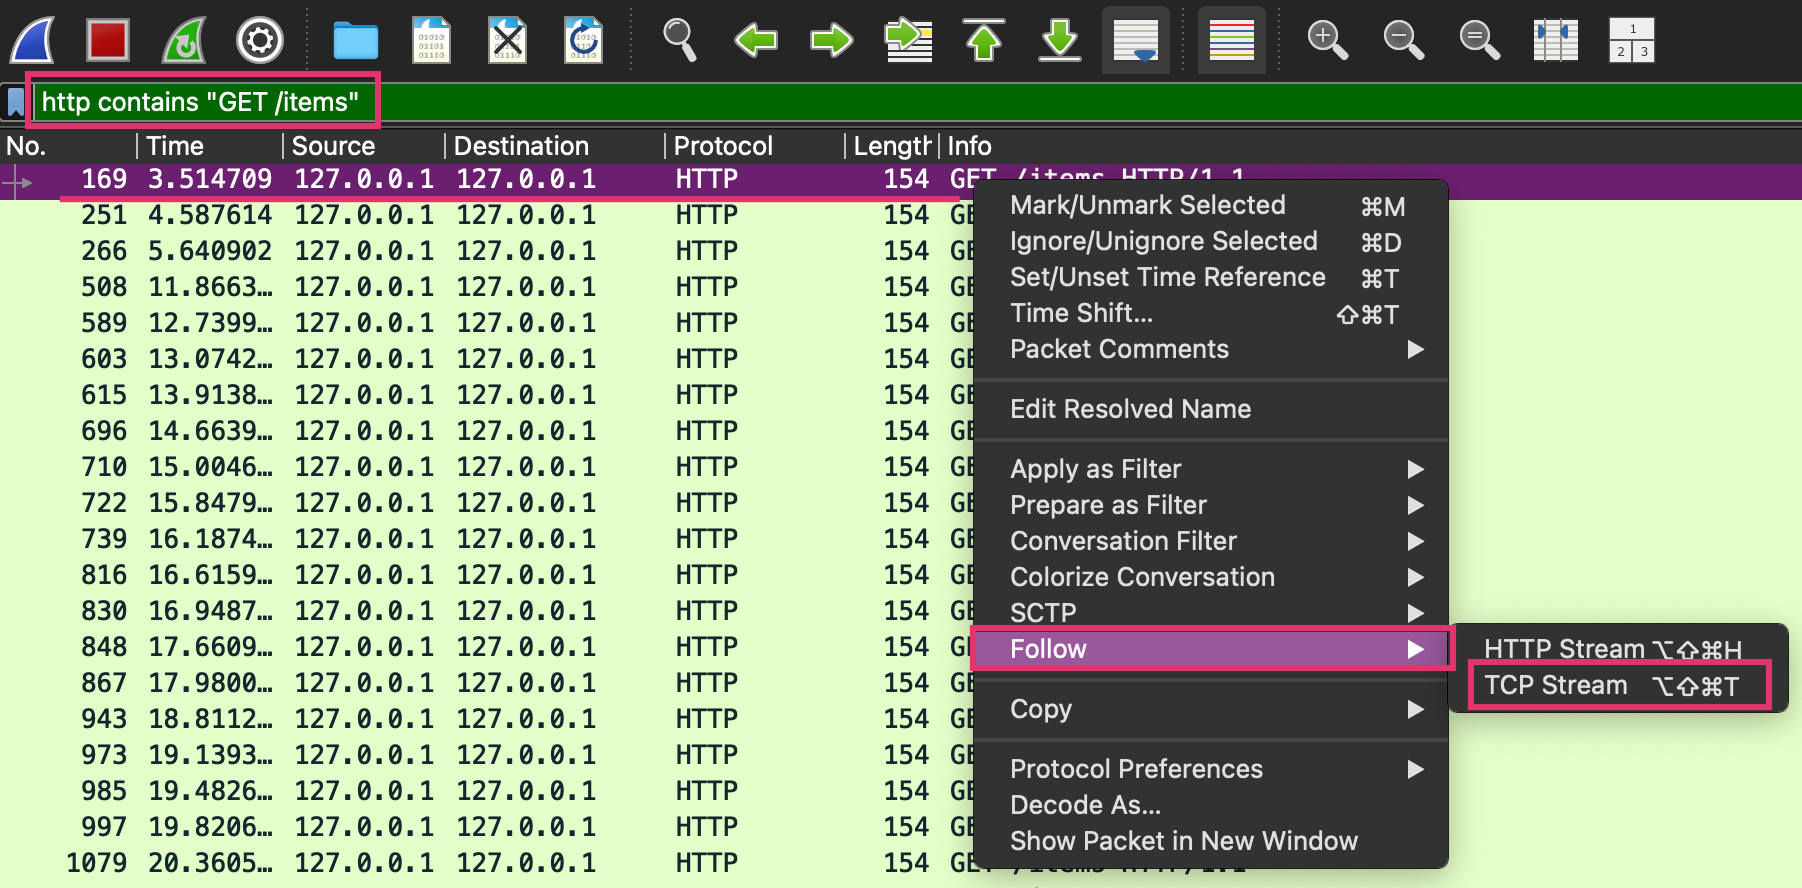Expand the Copy submenu
1802x888 pixels.
(x=1210, y=709)
